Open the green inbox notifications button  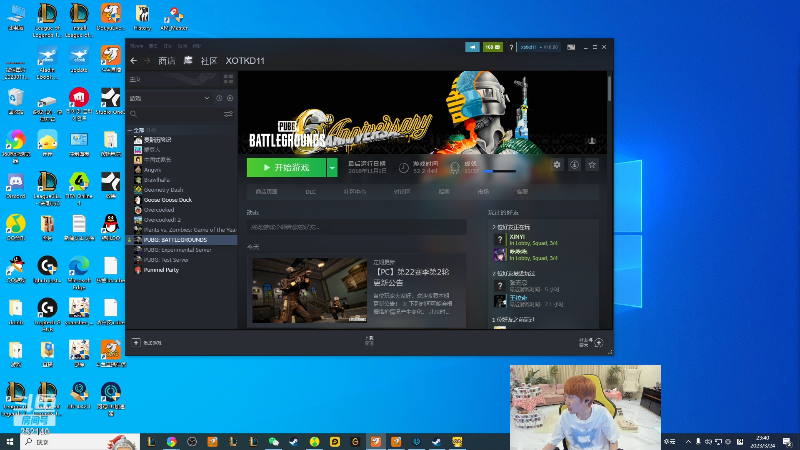493,47
